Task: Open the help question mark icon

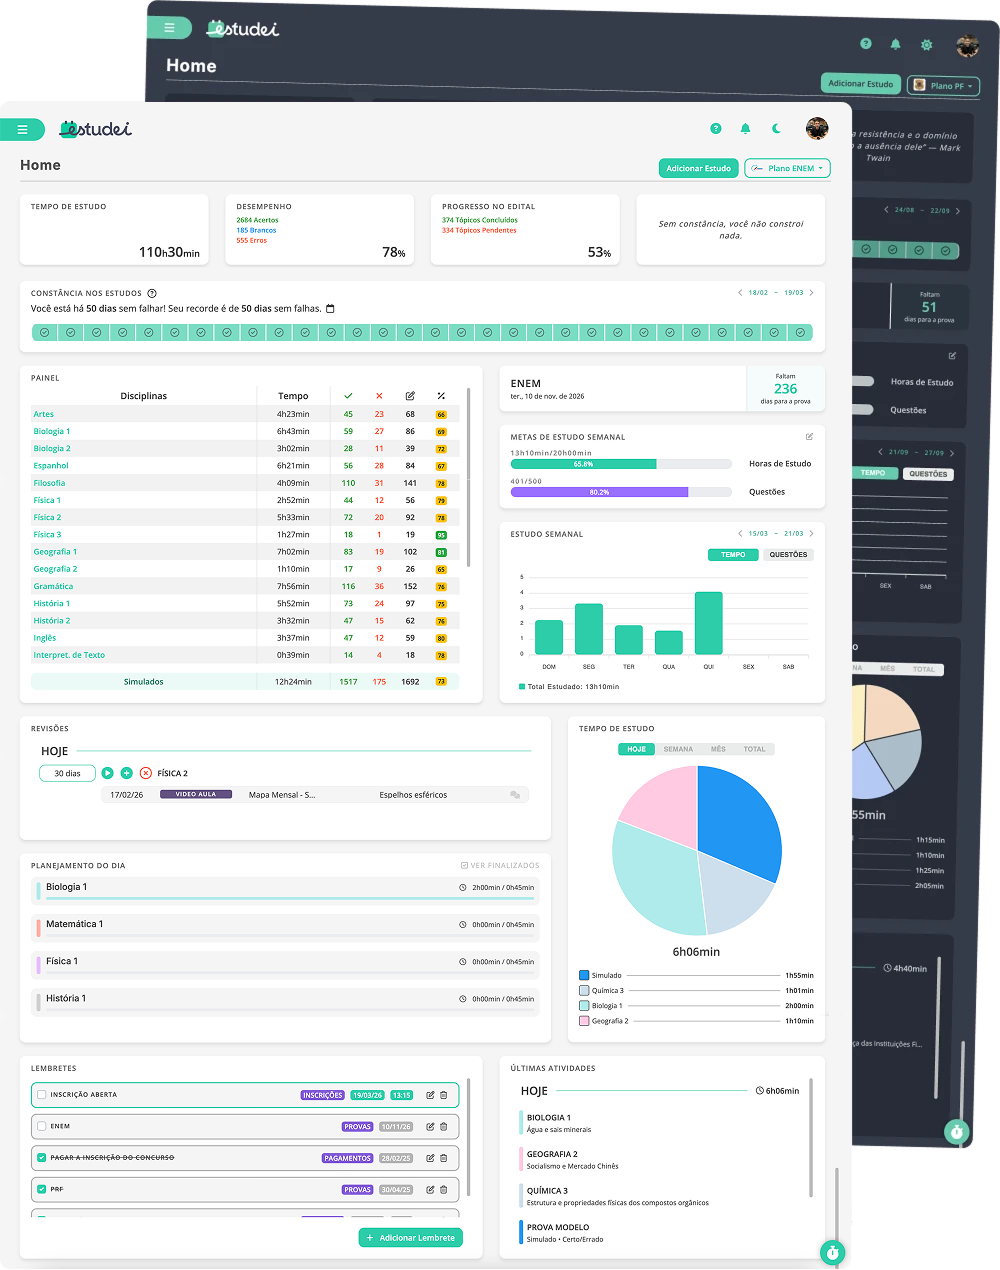Action: point(716,129)
